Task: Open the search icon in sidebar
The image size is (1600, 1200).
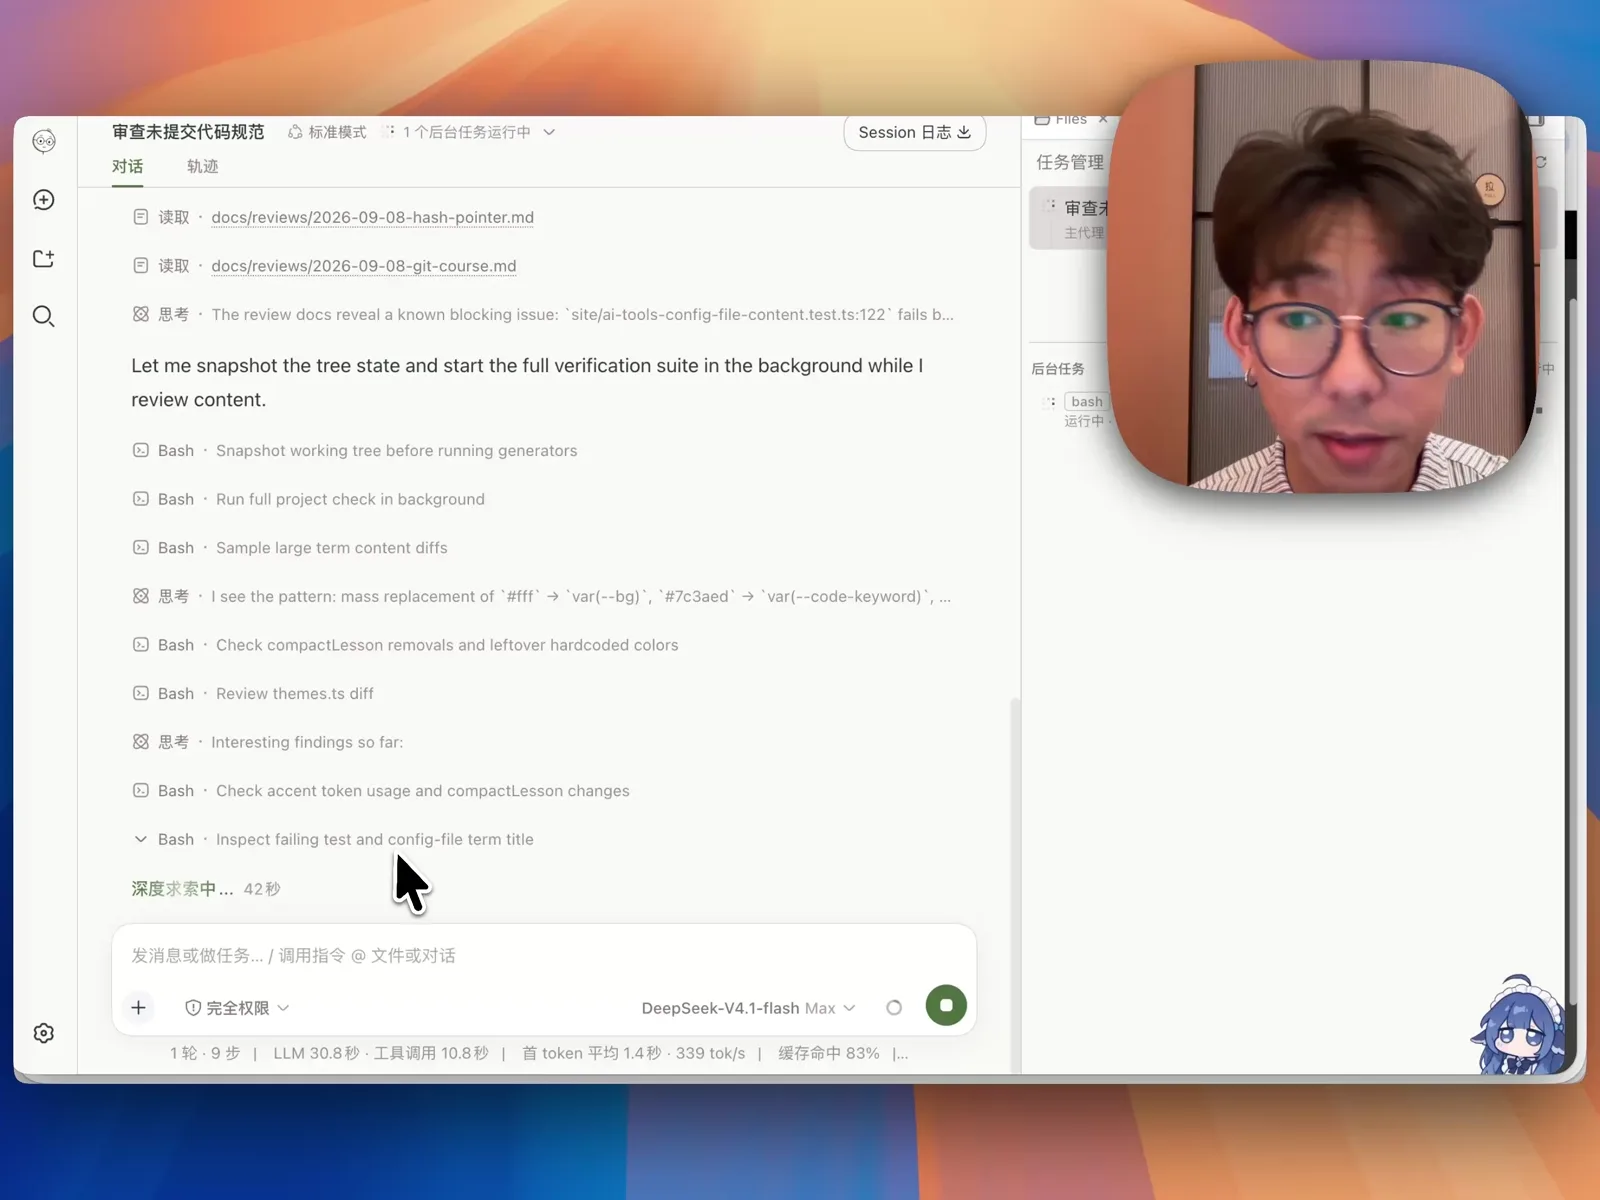Action: click(x=43, y=317)
